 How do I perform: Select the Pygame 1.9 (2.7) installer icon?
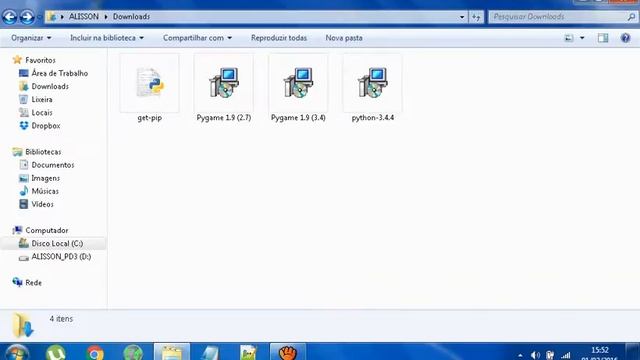tap(224, 83)
